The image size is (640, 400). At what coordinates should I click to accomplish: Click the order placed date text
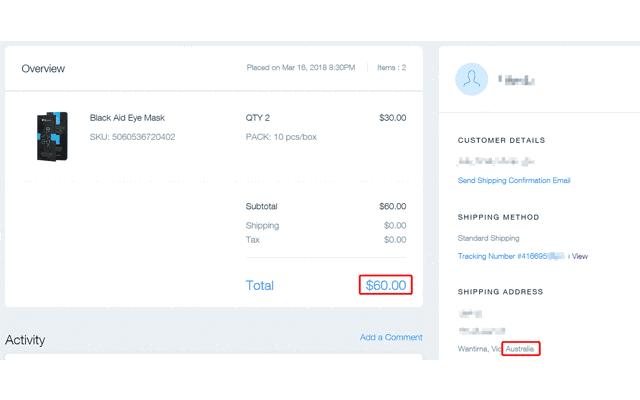coord(300,68)
